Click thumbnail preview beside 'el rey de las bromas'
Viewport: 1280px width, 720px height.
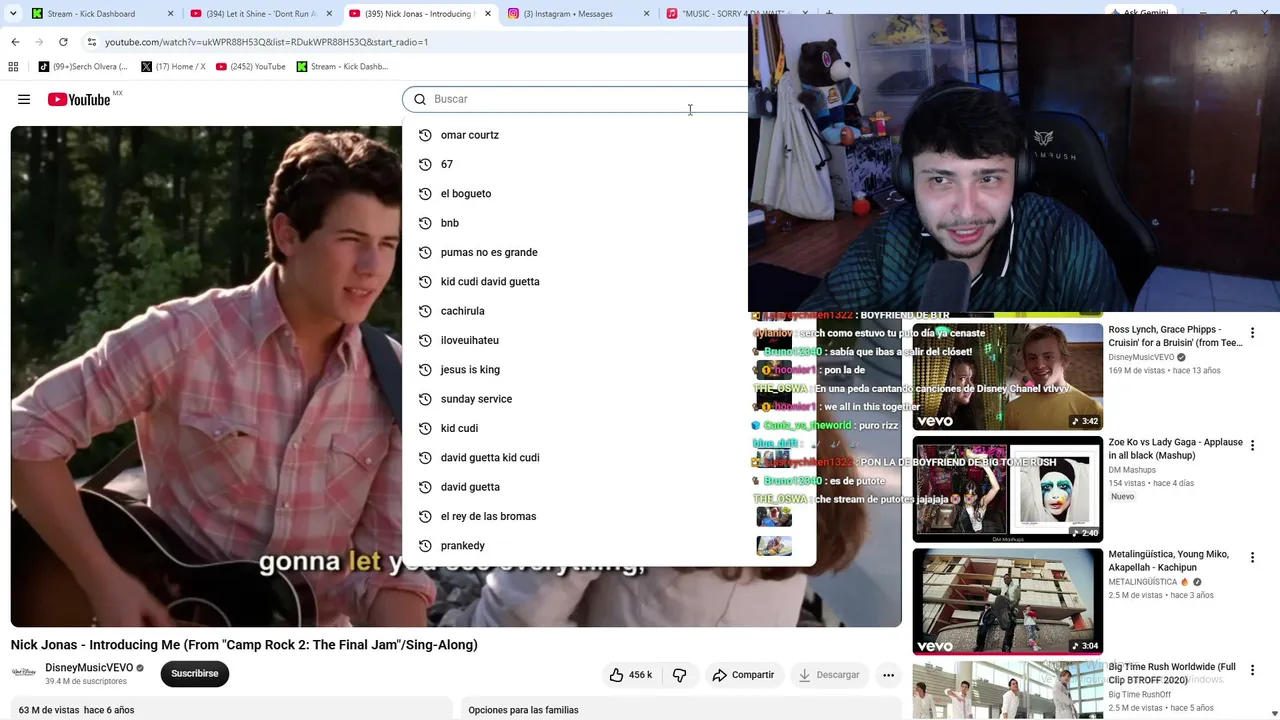click(x=774, y=516)
